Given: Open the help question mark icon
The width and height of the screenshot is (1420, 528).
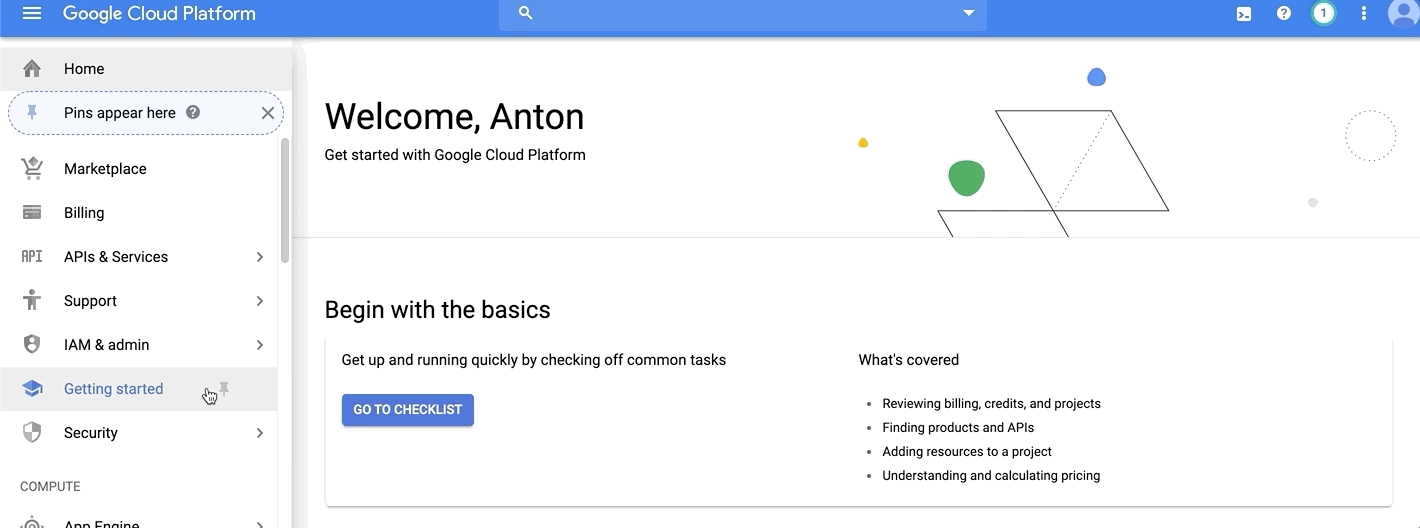Looking at the screenshot, I should click(x=1284, y=14).
